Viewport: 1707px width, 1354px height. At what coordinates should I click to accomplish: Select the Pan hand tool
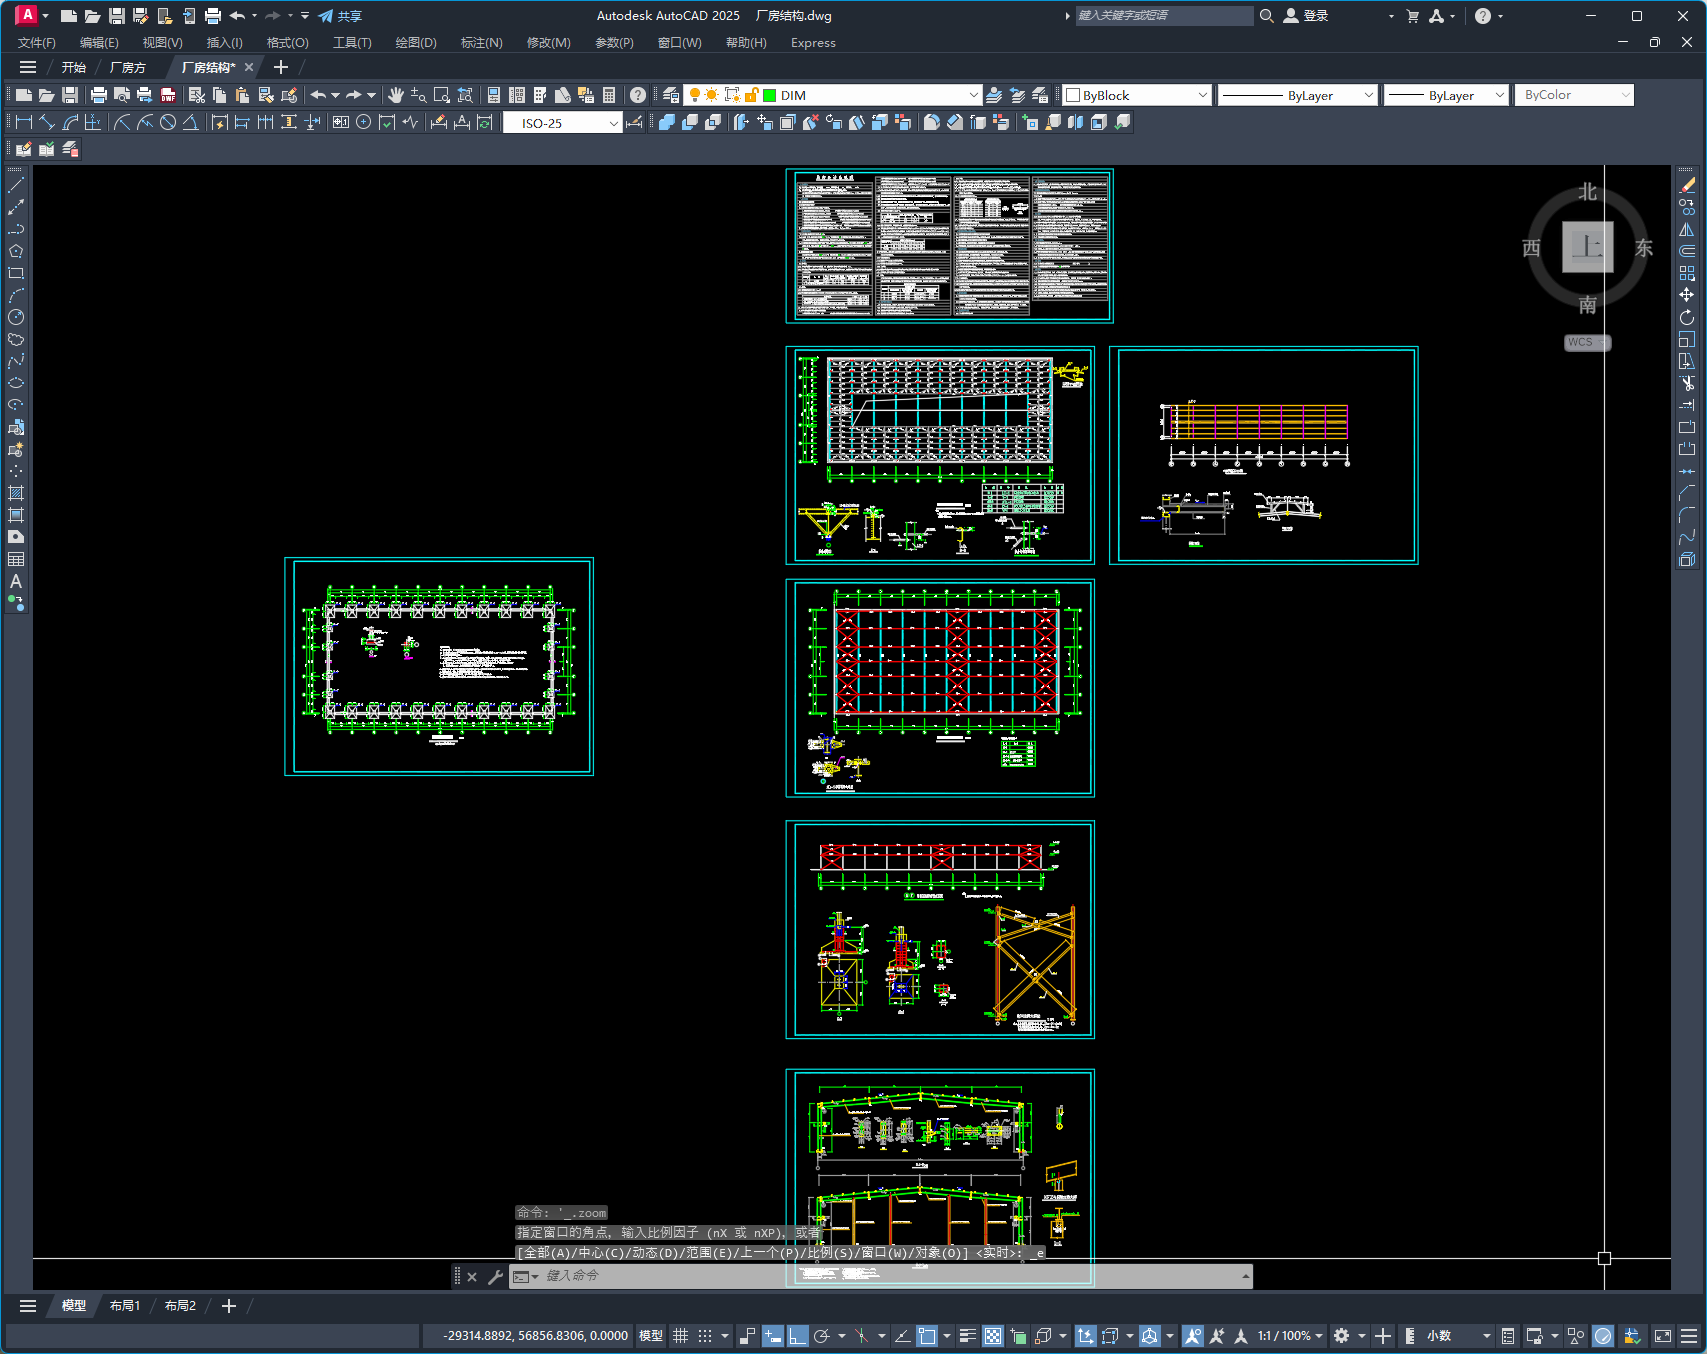point(396,95)
